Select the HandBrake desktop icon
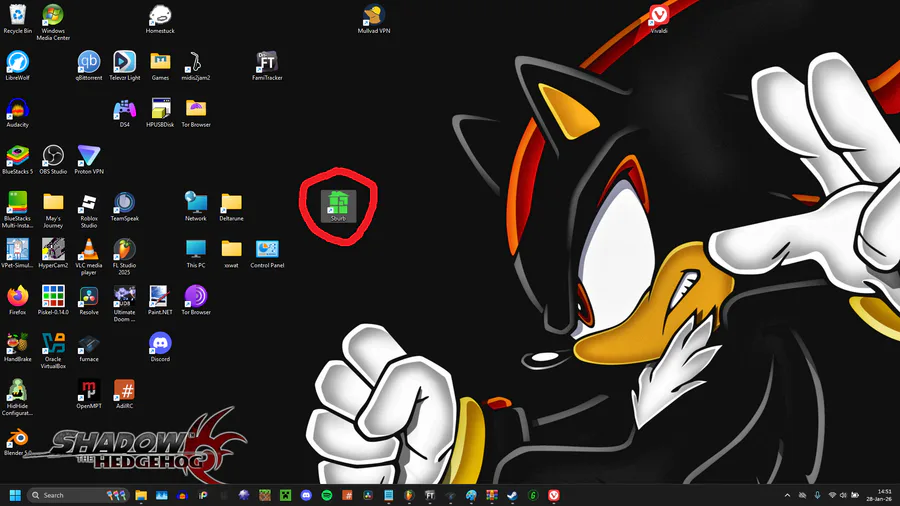The width and height of the screenshot is (900, 506). click(x=17, y=348)
